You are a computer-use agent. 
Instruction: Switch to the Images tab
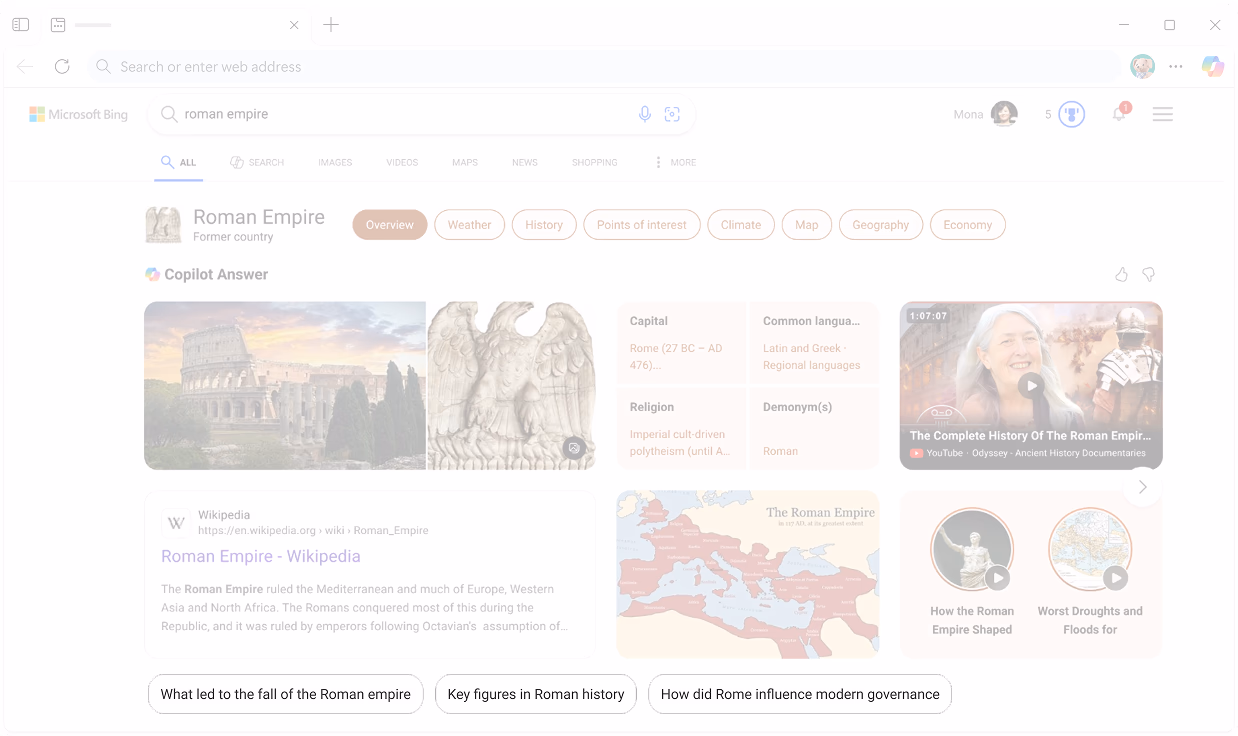335,162
